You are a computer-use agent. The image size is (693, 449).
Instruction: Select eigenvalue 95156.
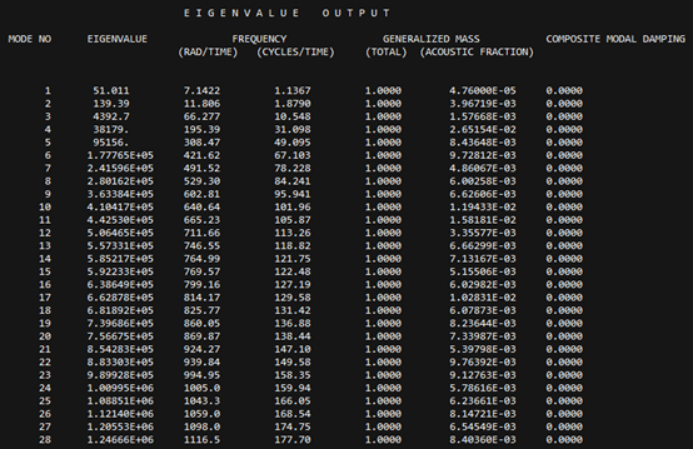click(x=111, y=142)
